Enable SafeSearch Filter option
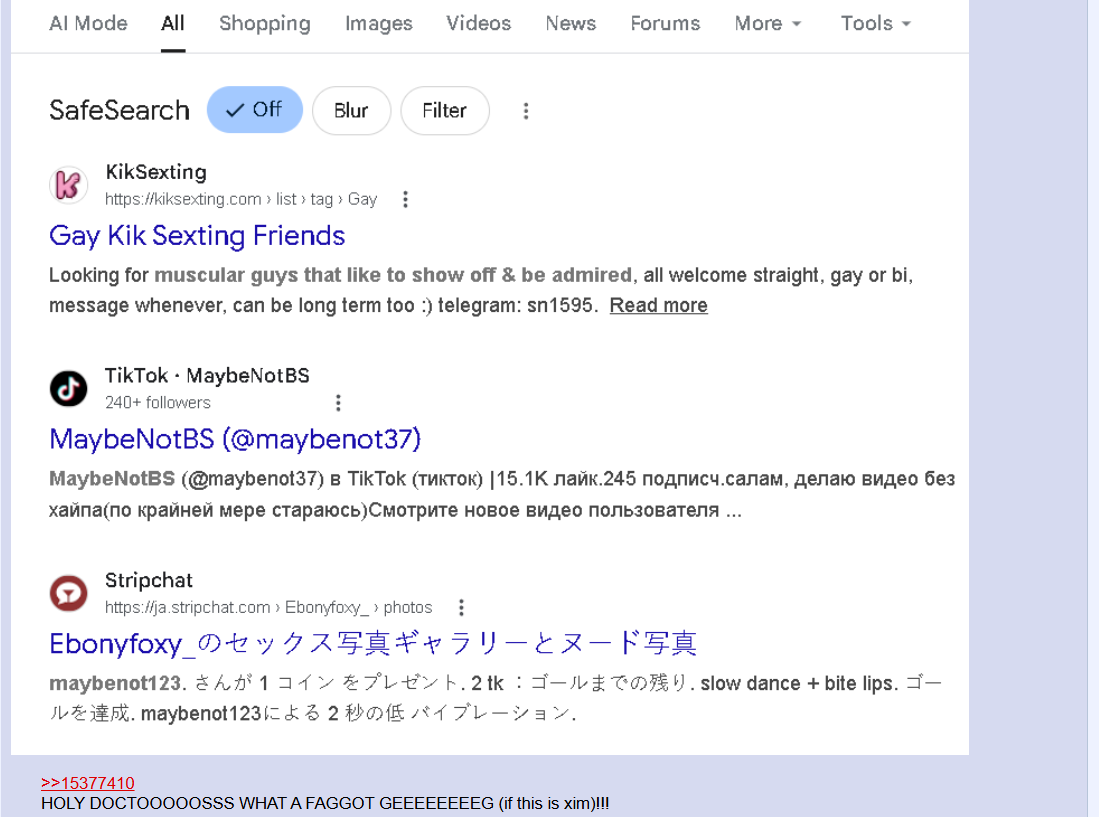The image size is (1099, 817). tap(444, 111)
